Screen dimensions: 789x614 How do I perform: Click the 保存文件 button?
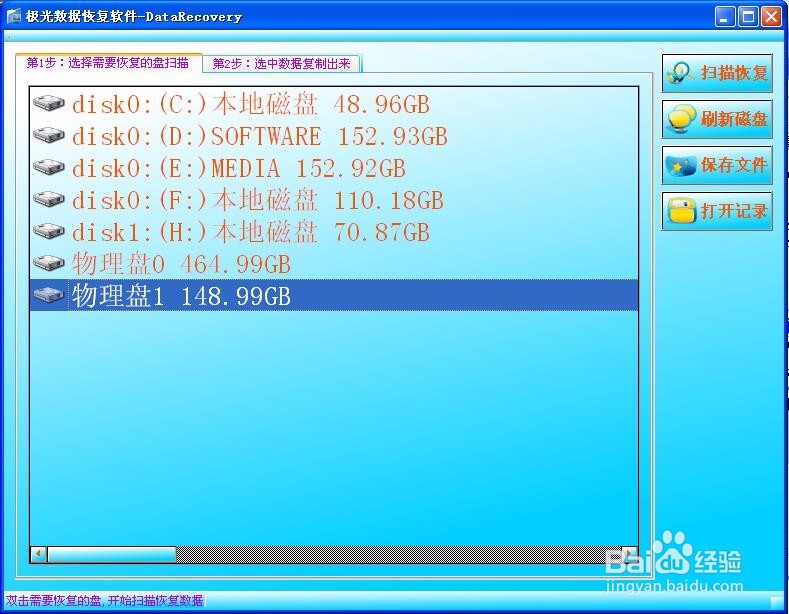click(x=717, y=165)
